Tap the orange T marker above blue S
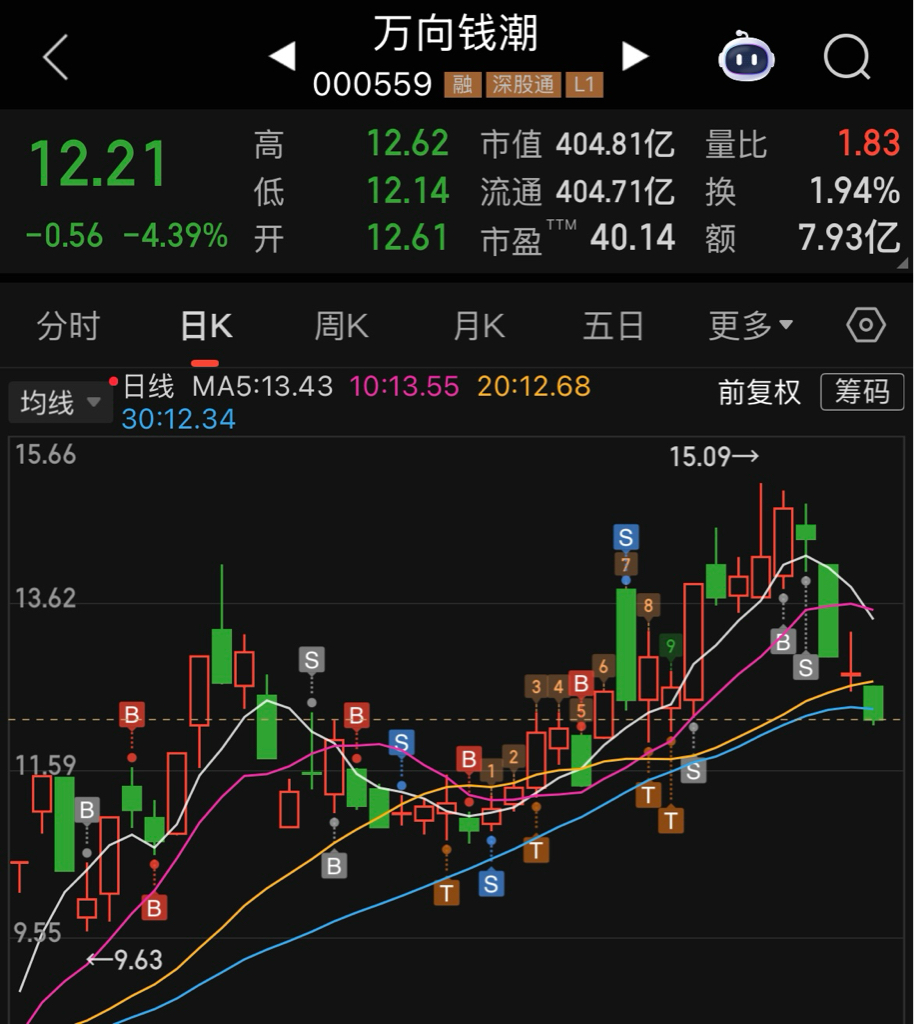This screenshot has height=1024, width=914. 447,893
